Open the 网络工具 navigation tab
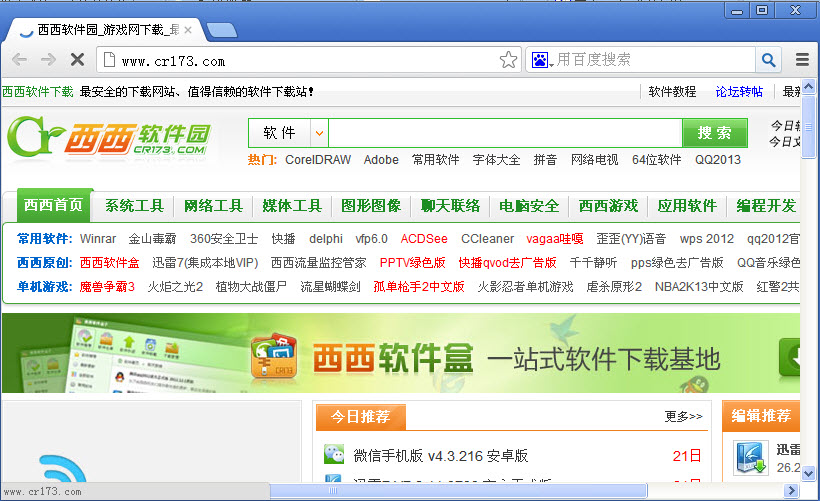Screen dimensions: 820x501 click(x=213, y=206)
